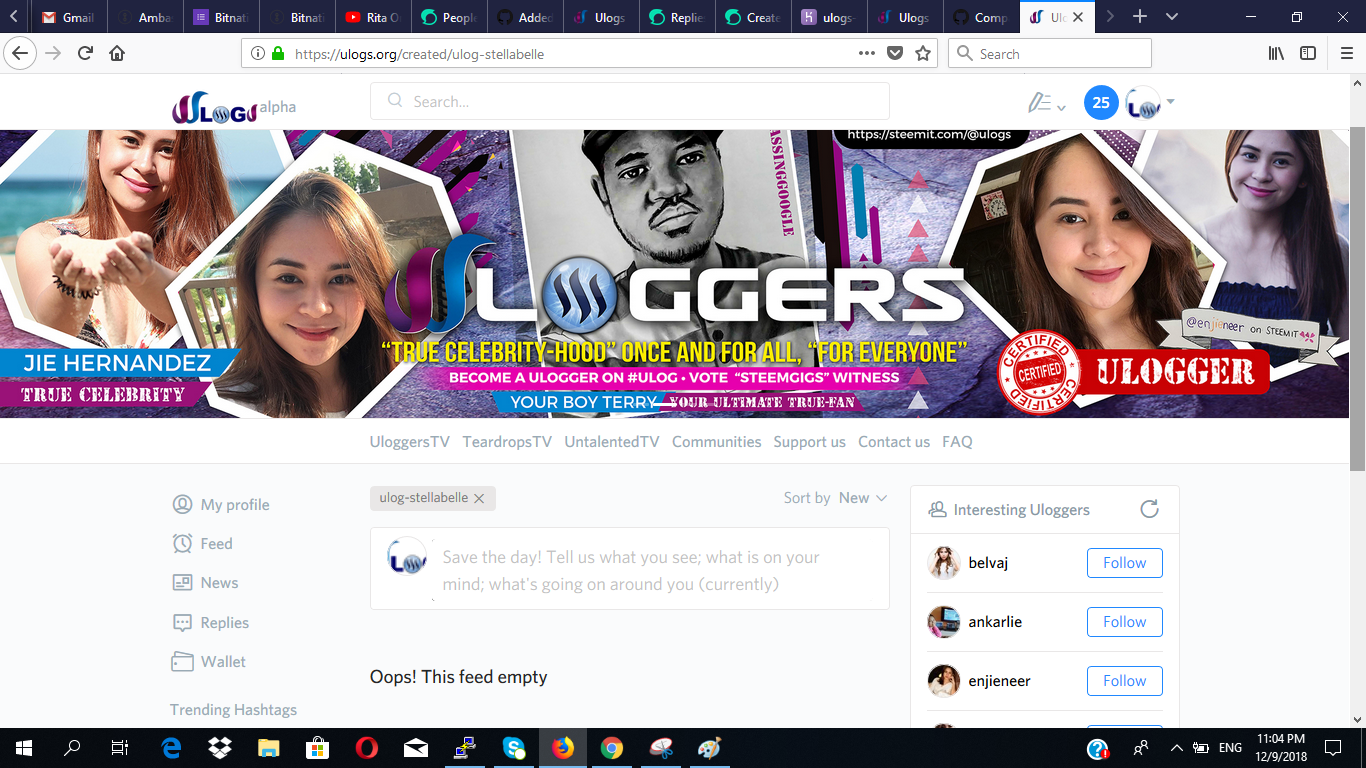1366x768 pixels.
Task: Switch to the Rita O YouTube tab
Action: point(374,17)
